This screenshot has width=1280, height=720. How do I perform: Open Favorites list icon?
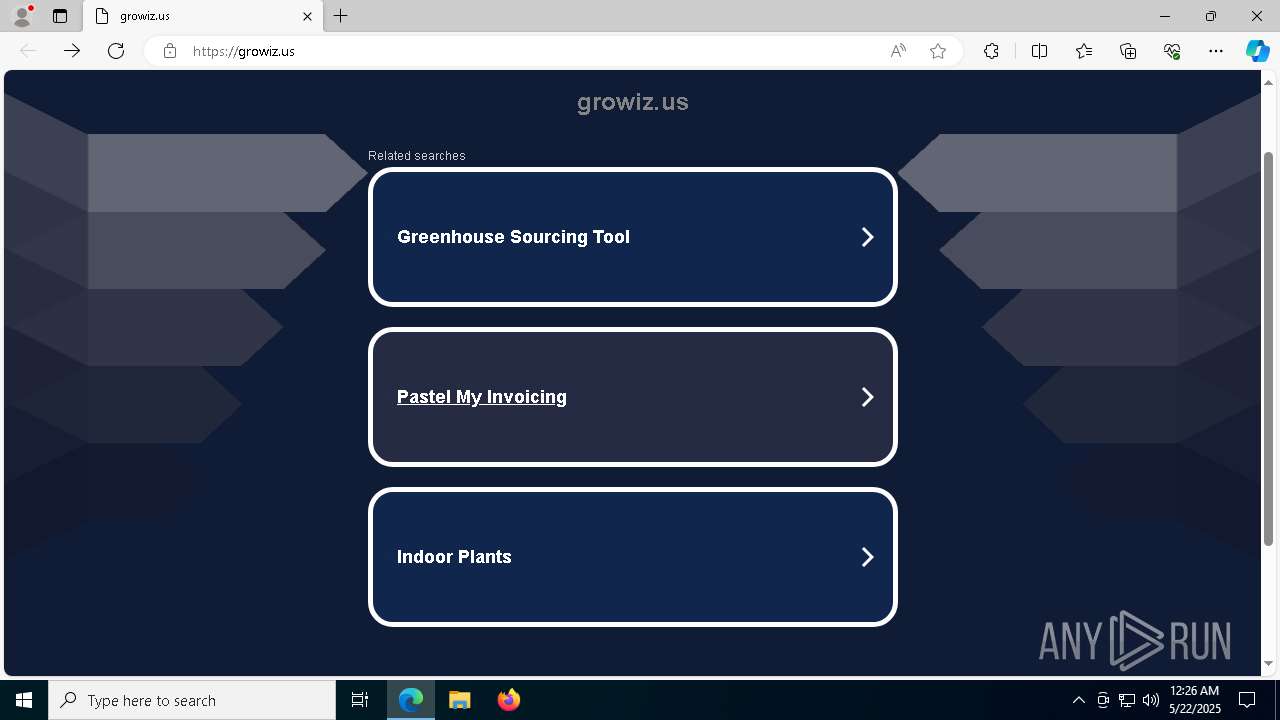(1084, 51)
